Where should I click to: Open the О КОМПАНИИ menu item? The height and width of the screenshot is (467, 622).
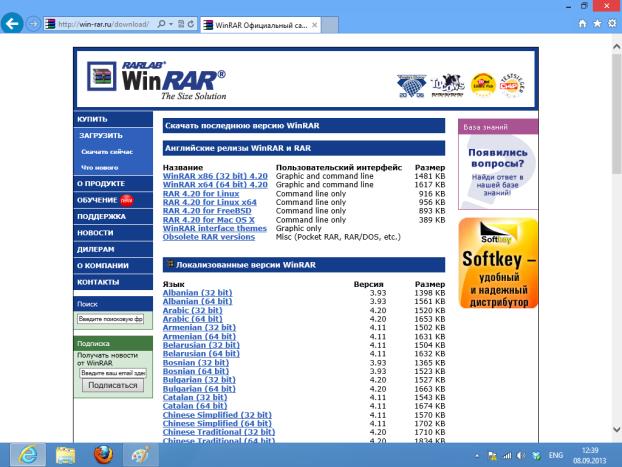point(113,266)
